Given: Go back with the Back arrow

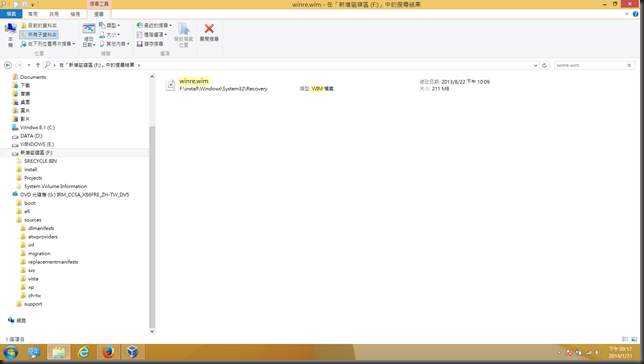Looking at the screenshot, I should [x=8, y=65].
